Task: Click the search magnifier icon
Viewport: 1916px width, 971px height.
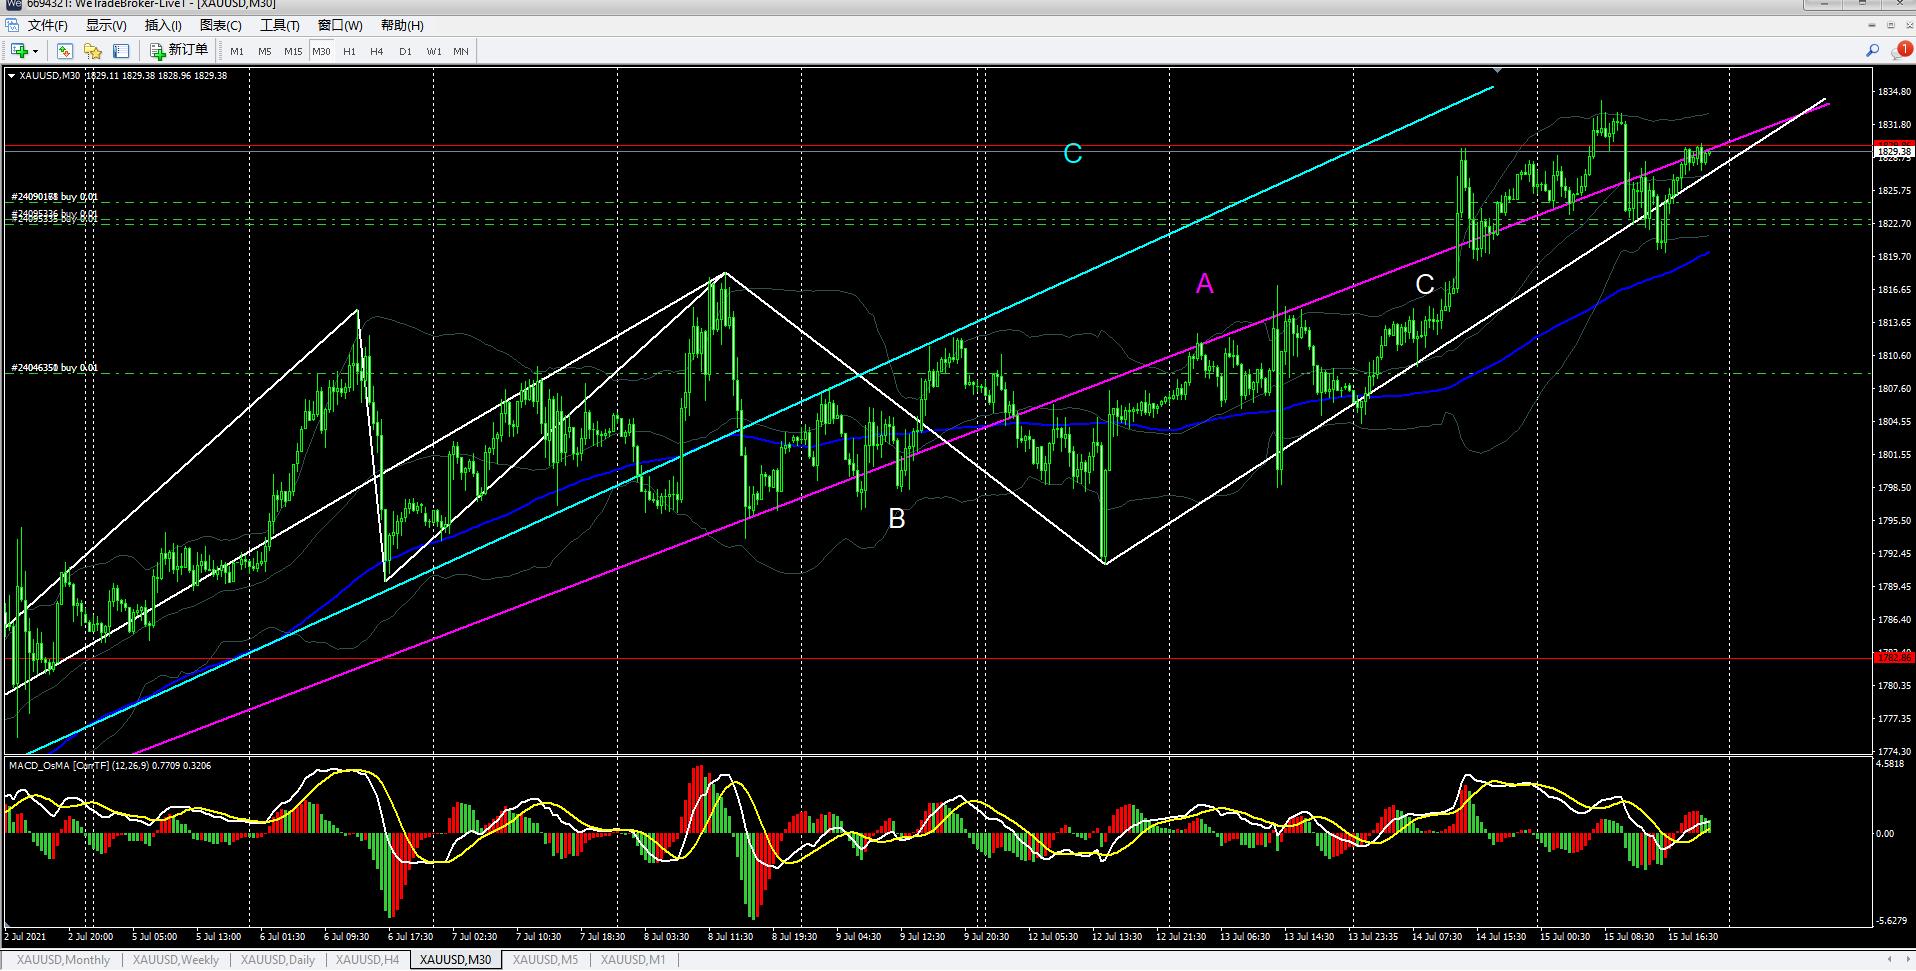Action: click(x=1872, y=51)
